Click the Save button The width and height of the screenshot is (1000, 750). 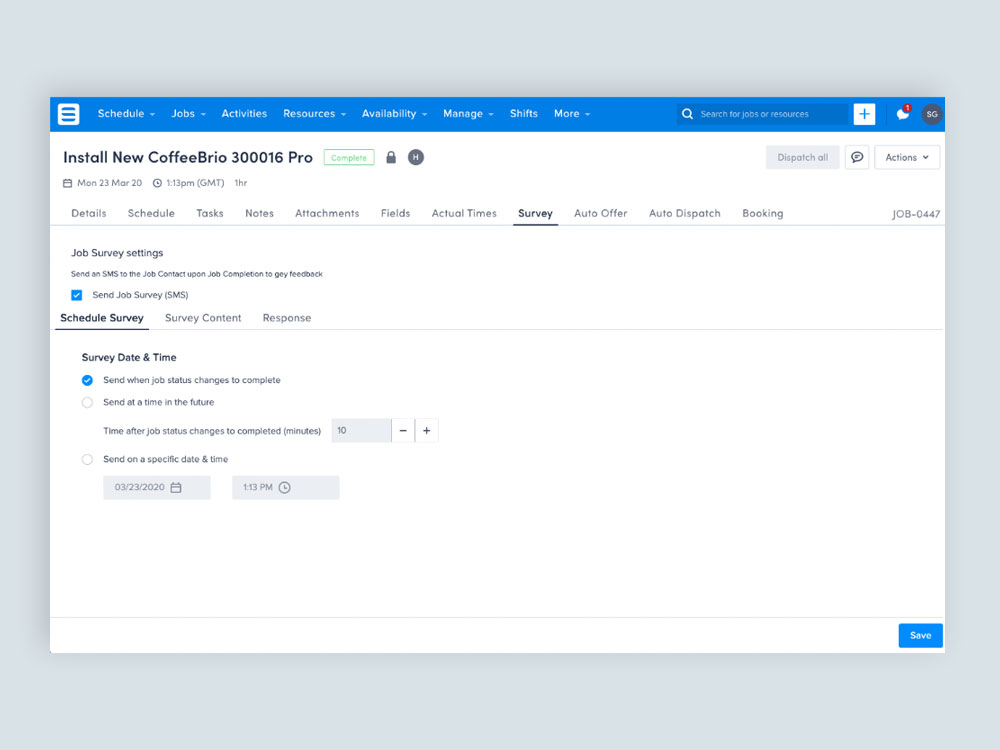[x=920, y=635]
